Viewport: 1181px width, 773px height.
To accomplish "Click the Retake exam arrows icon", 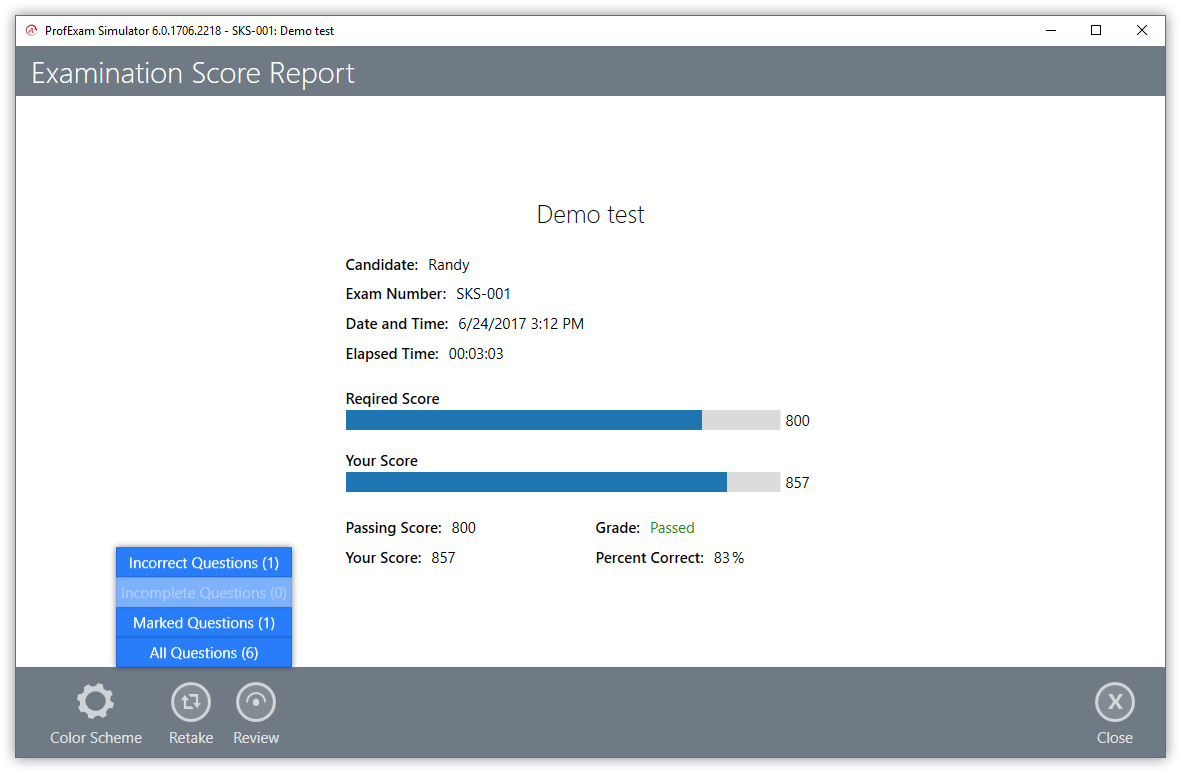I will 191,702.
